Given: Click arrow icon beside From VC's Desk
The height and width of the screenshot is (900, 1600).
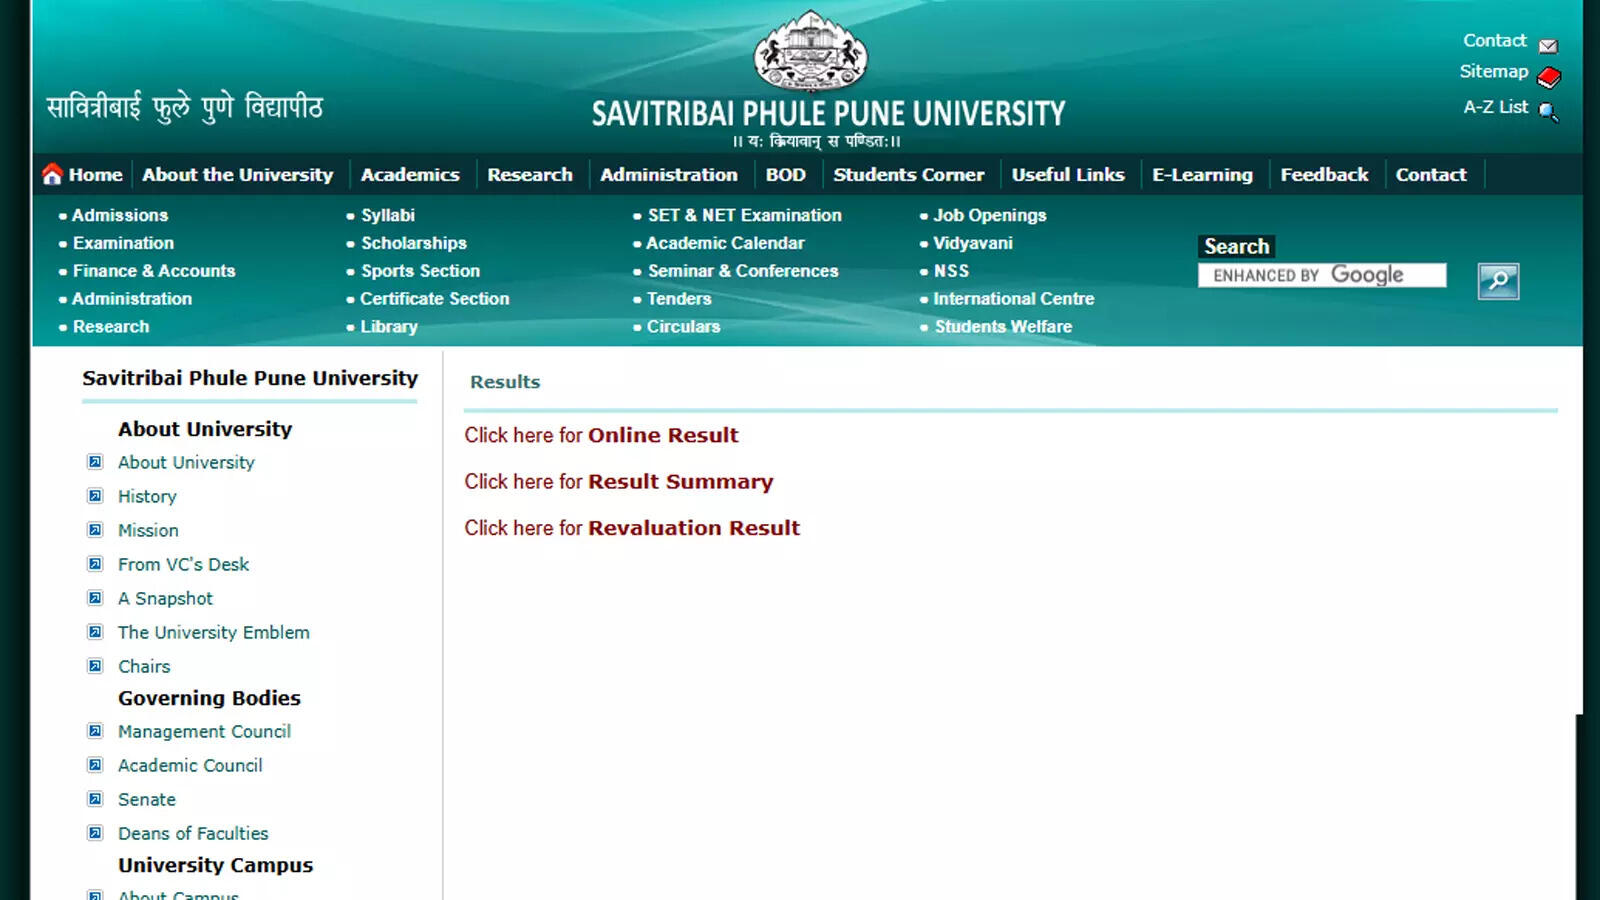Looking at the screenshot, I should (x=95, y=564).
